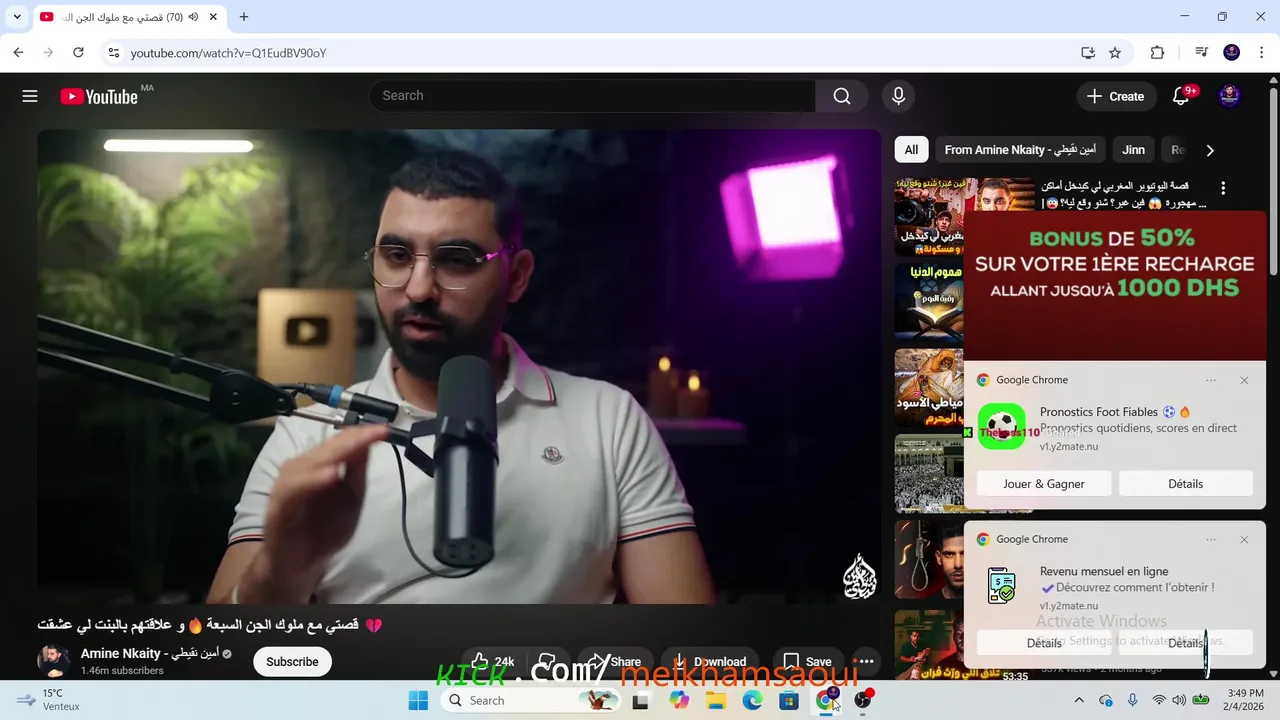Open Microsoft Store from the taskbar
Screen dimensions: 1280x720
(x=789, y=701)
